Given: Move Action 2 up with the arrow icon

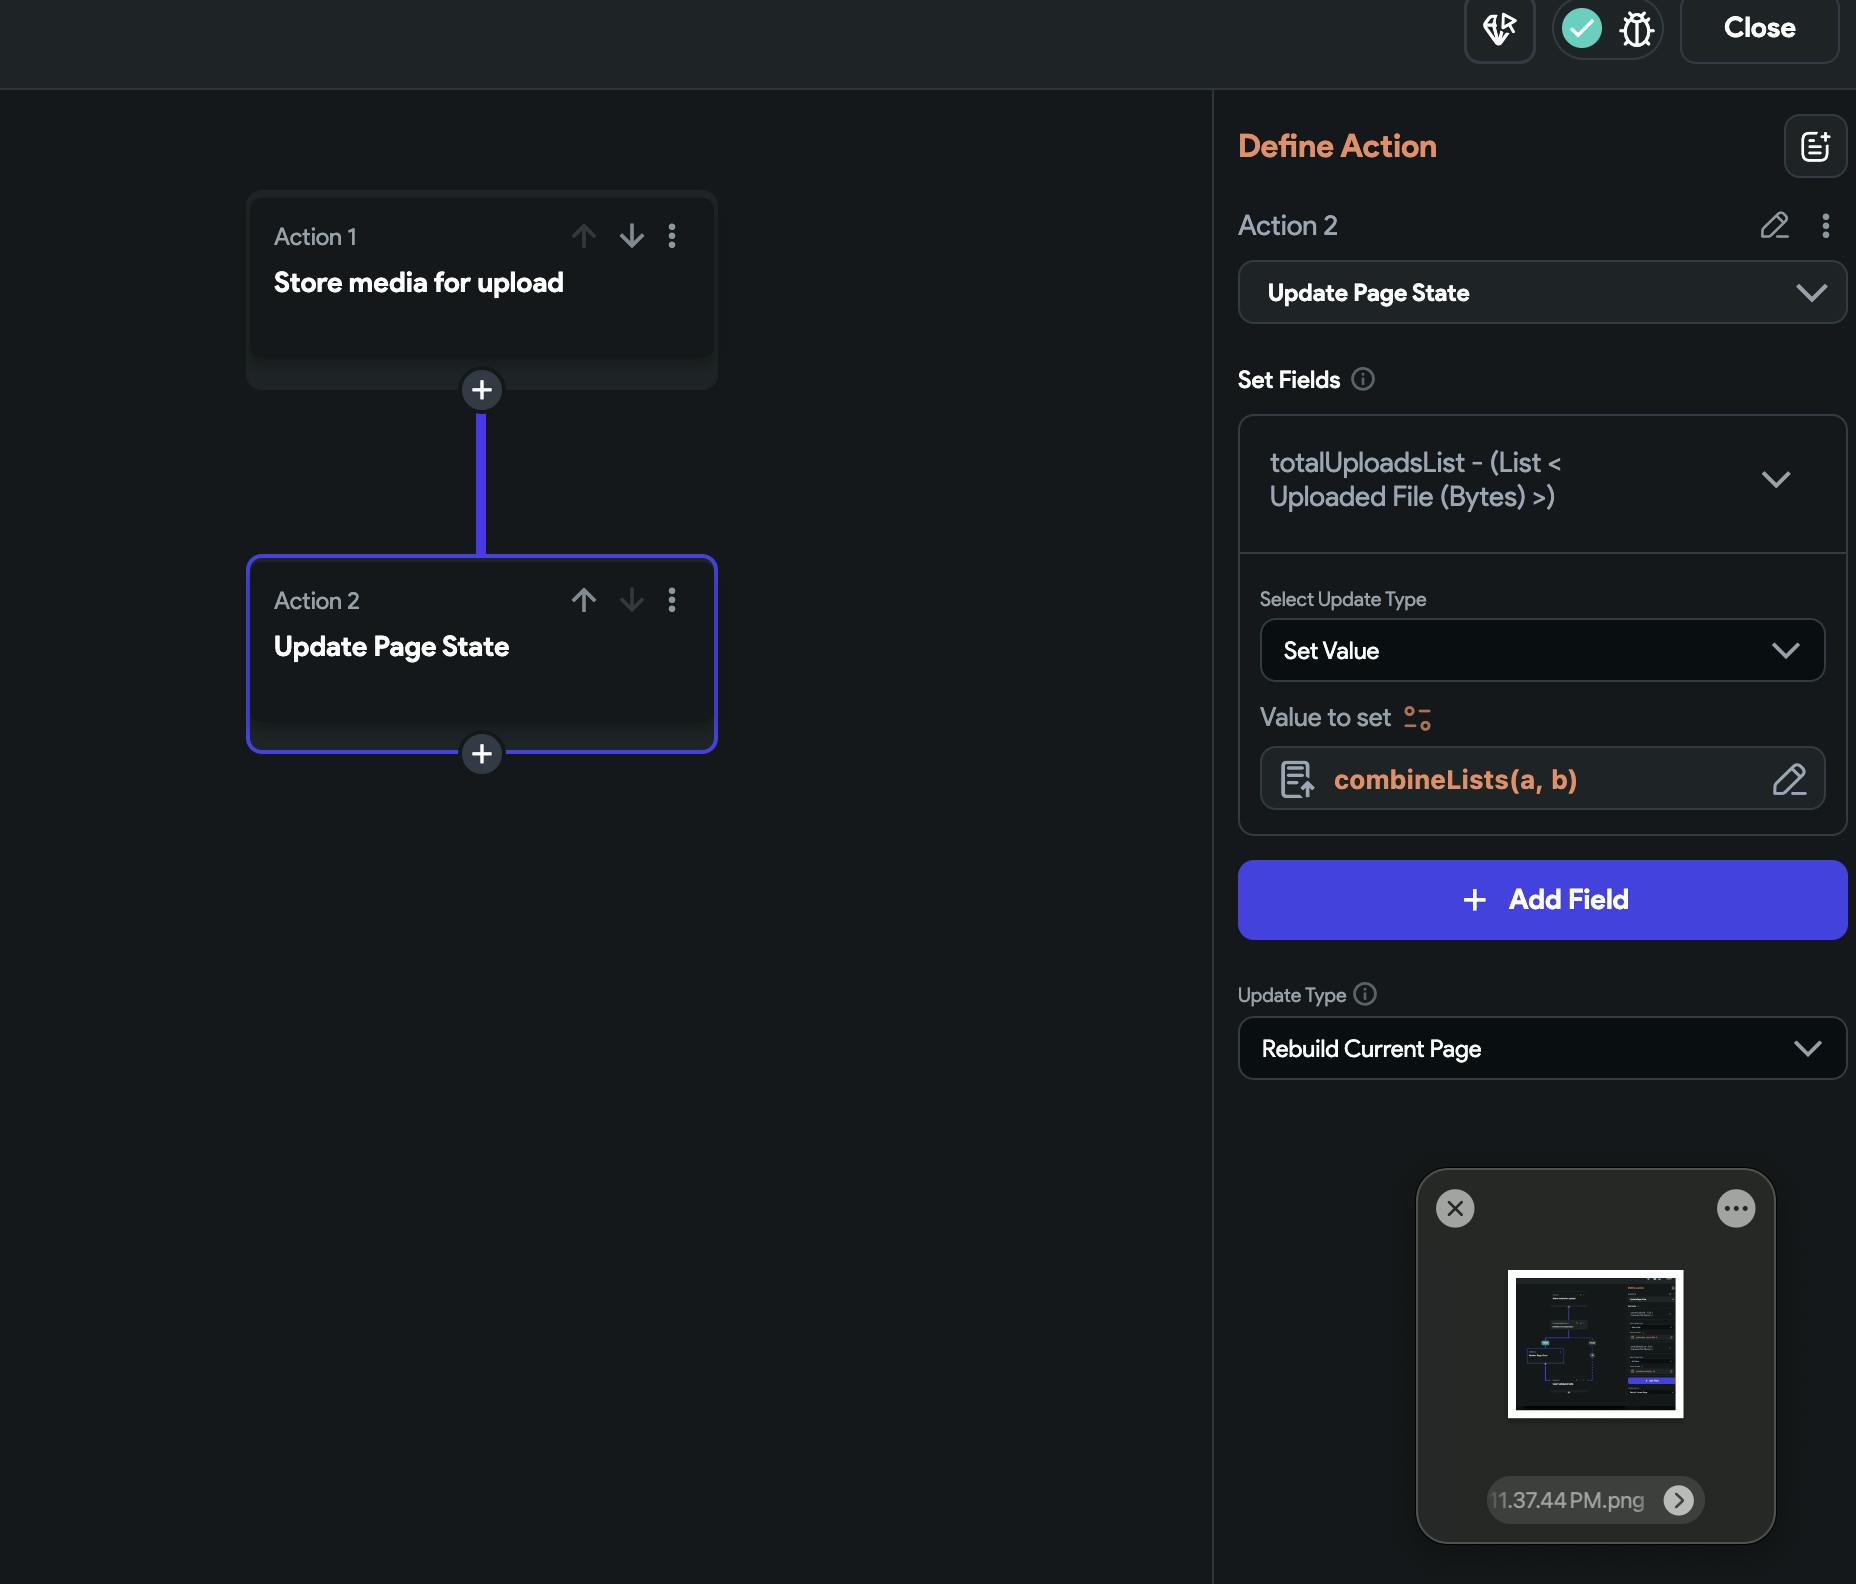Looking at the screenshot, I should [x=584, y=600].
